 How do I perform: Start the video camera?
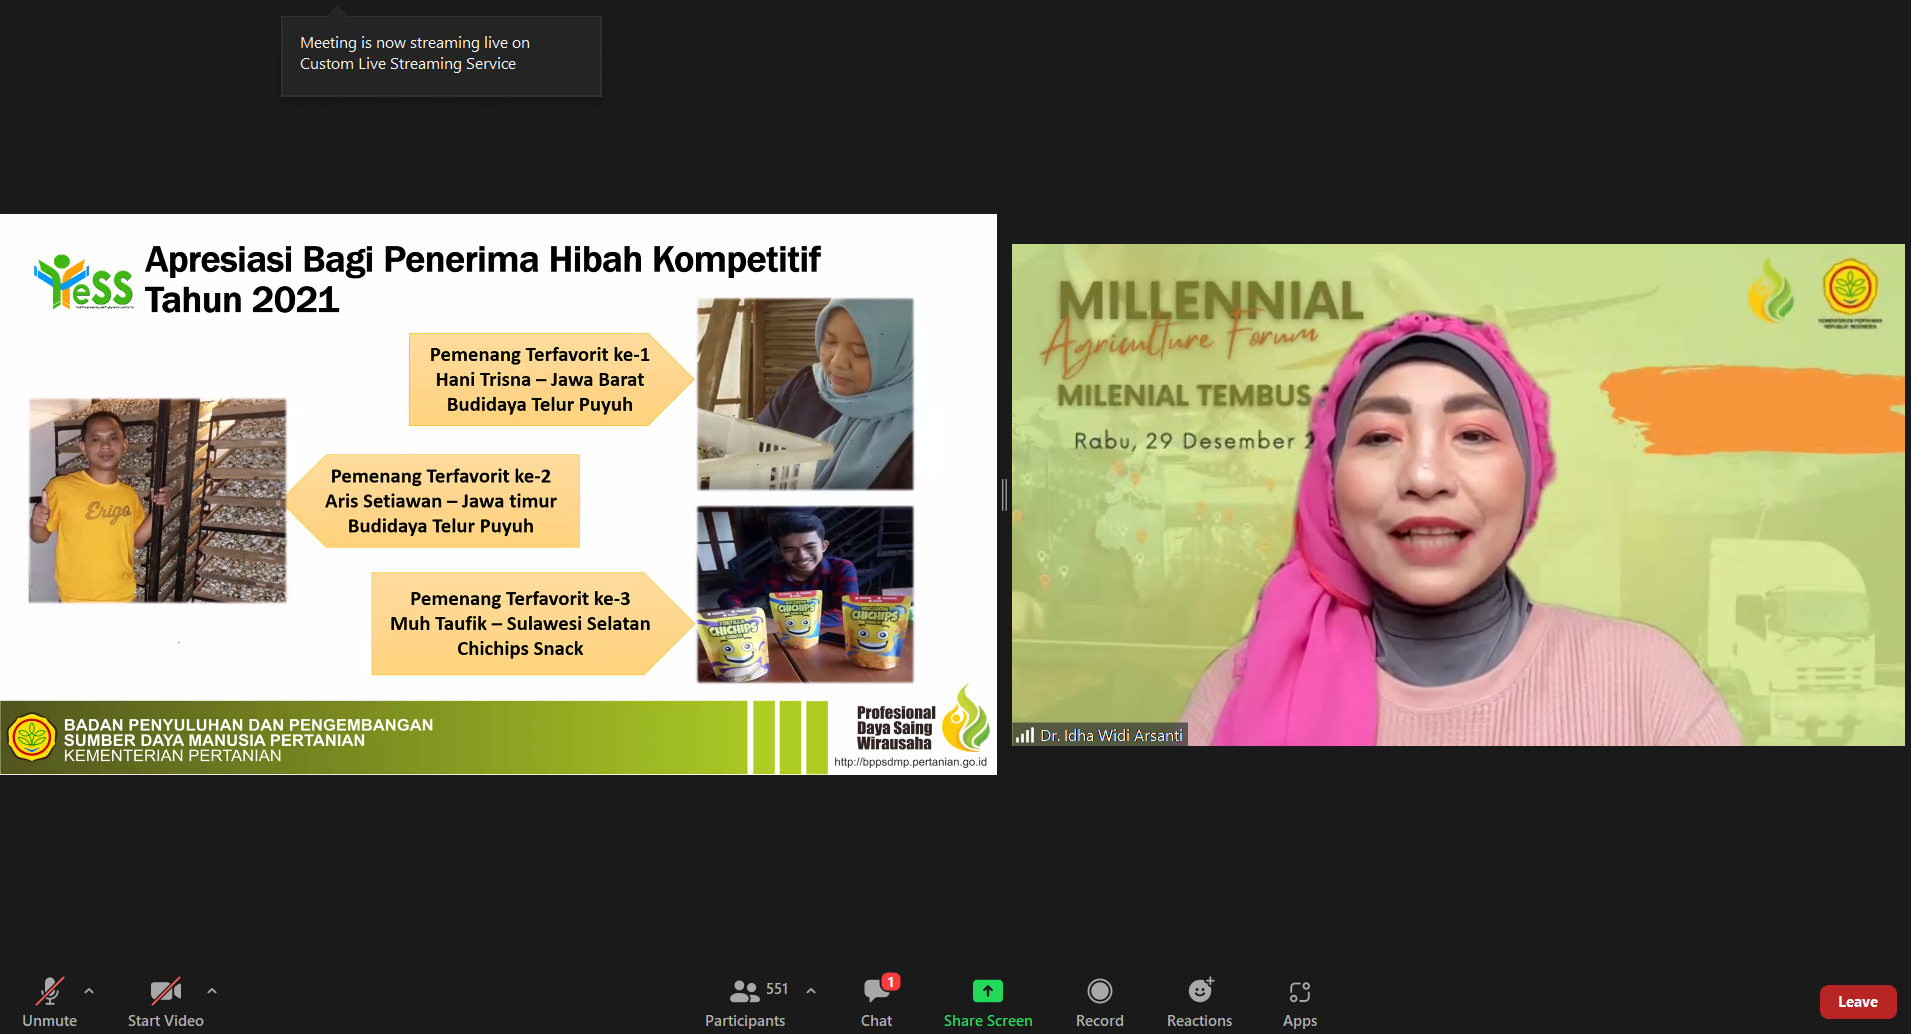click(x=165, y=1002)
